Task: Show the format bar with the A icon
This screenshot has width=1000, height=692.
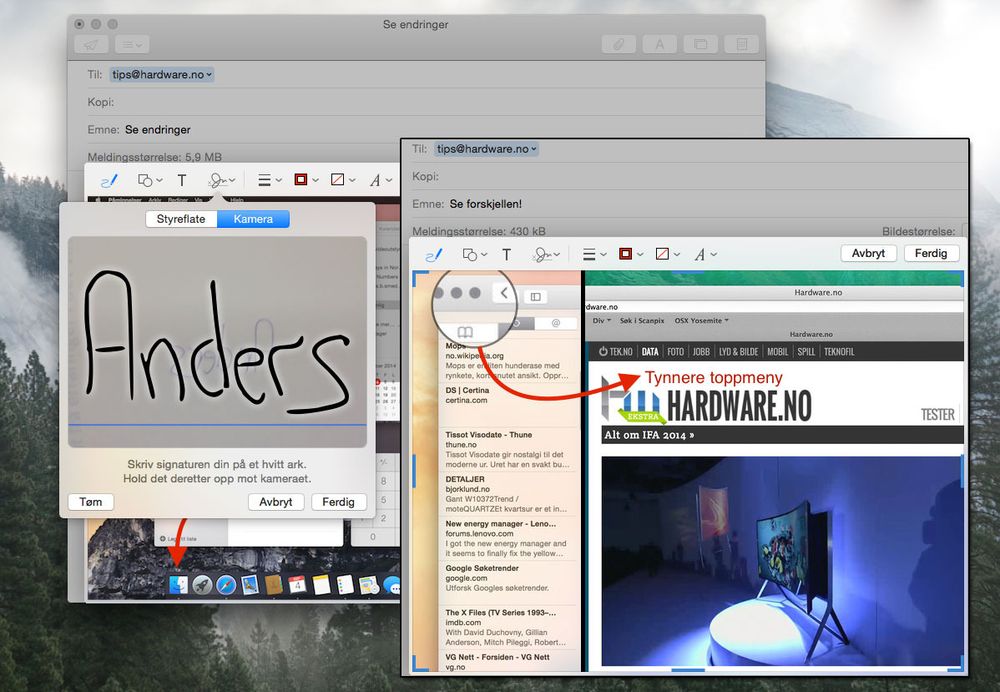Action: (x=659, y=44)
